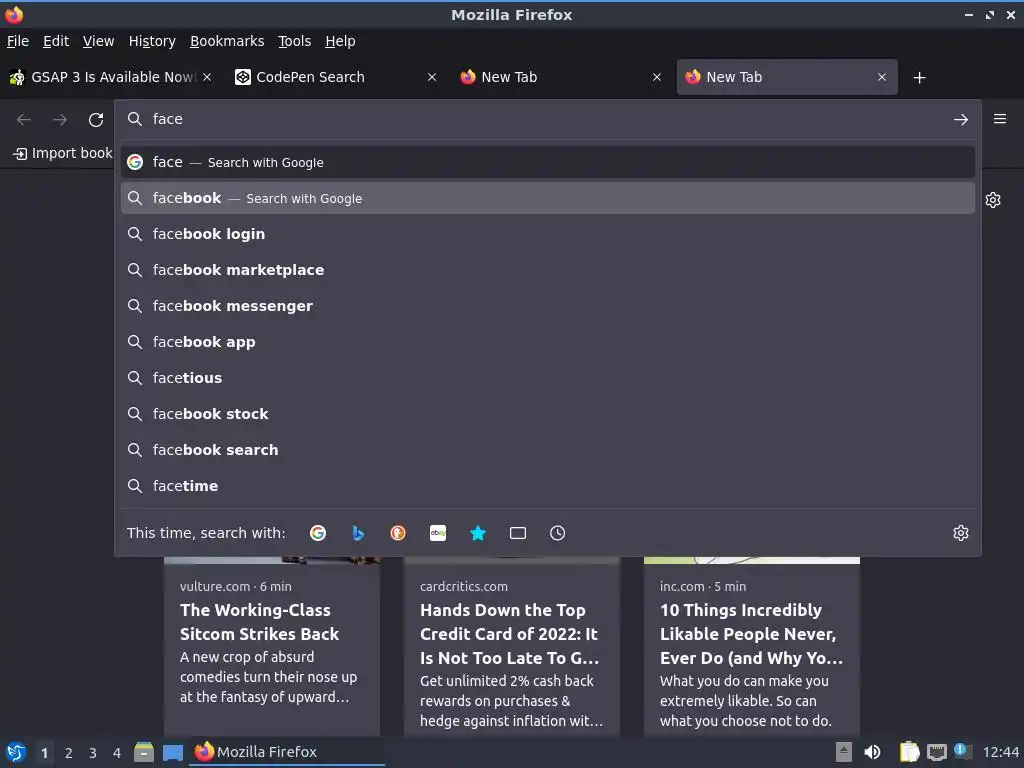This screenshot has width=1024, height=768.
Task: Show desktop using the blue taskbar icon
Action: [x=173, y=753]
